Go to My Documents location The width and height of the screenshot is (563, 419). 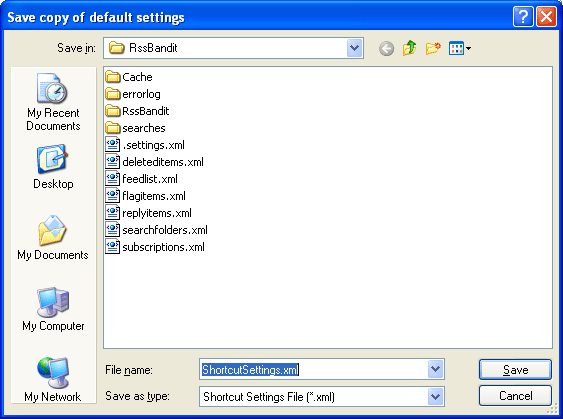(53, 237)
